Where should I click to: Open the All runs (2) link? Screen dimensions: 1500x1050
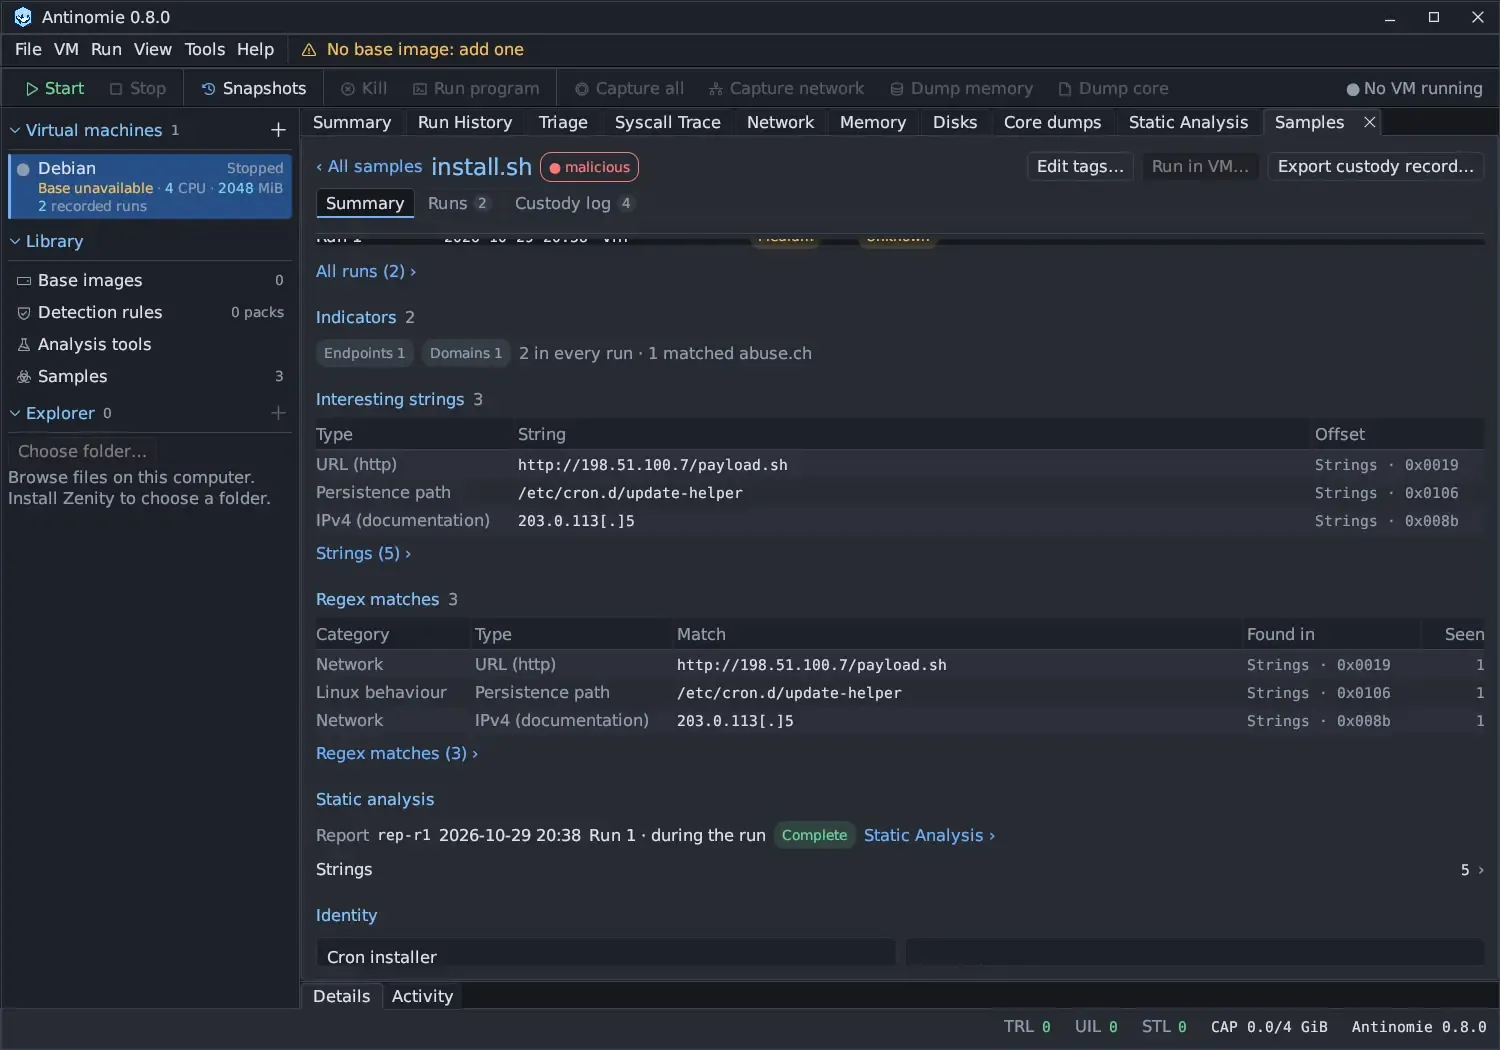(366, 271)
